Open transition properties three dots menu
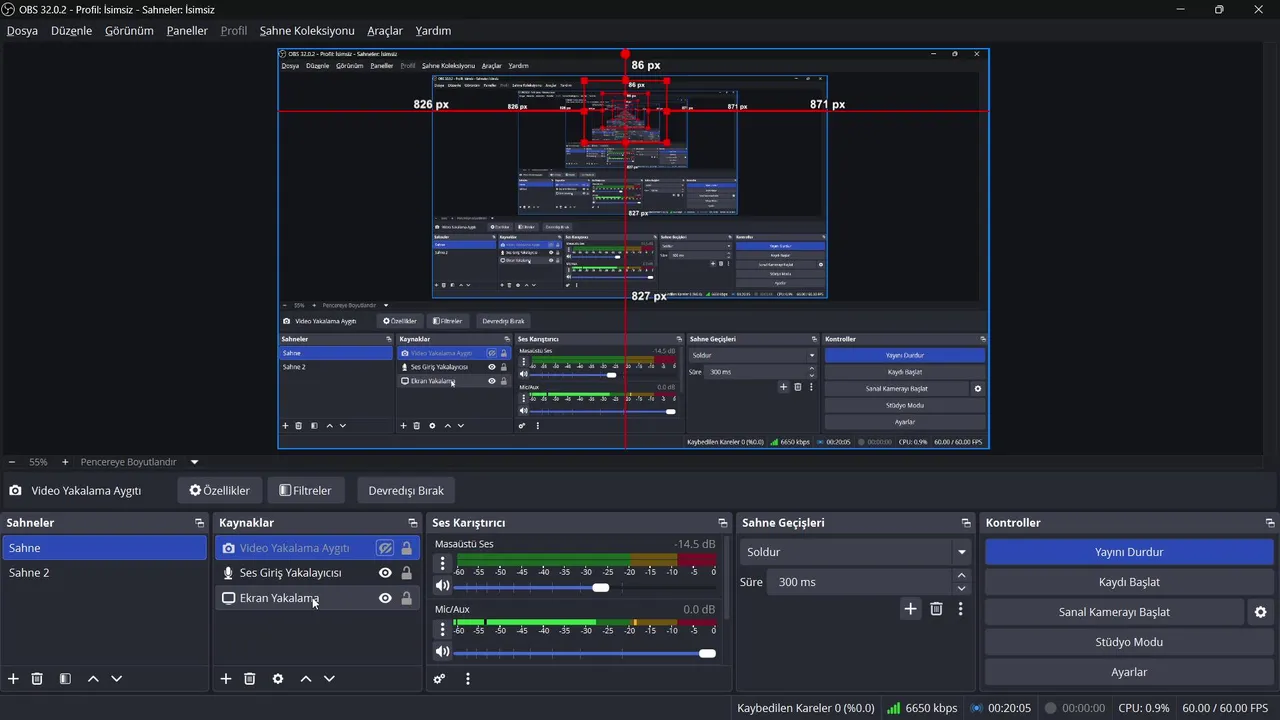The image size is (1280, 720). tap(960, 608)
